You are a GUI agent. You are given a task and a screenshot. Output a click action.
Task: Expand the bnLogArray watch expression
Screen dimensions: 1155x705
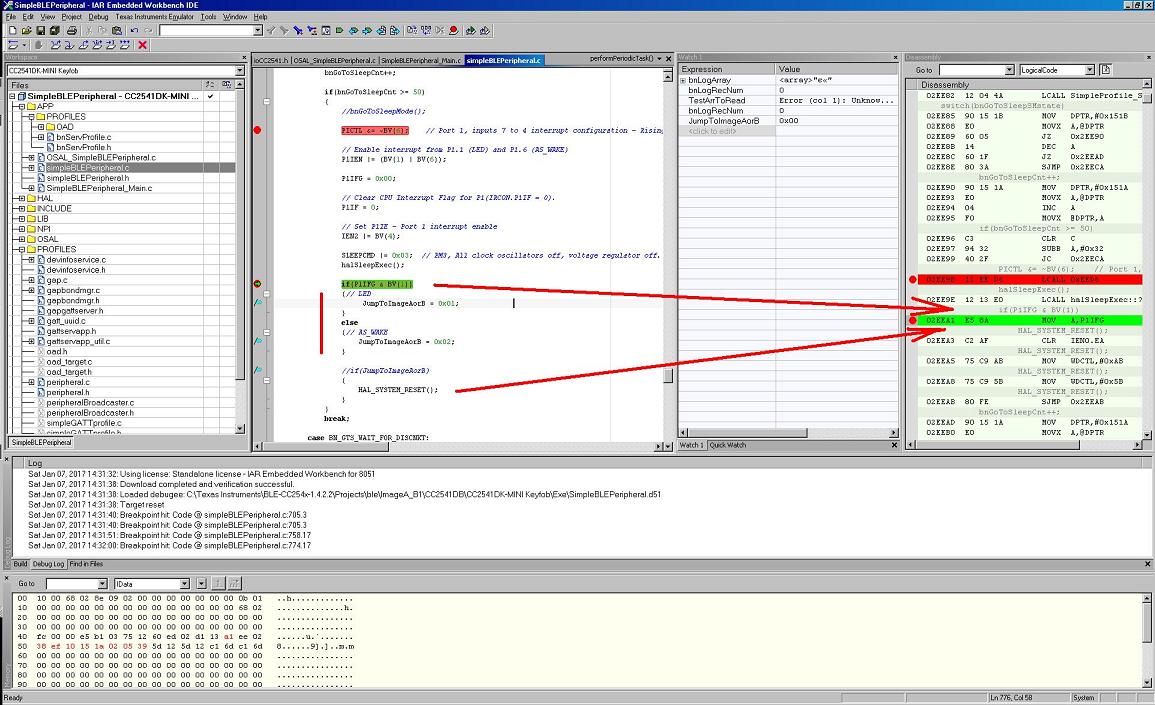(x=683, y=80)
